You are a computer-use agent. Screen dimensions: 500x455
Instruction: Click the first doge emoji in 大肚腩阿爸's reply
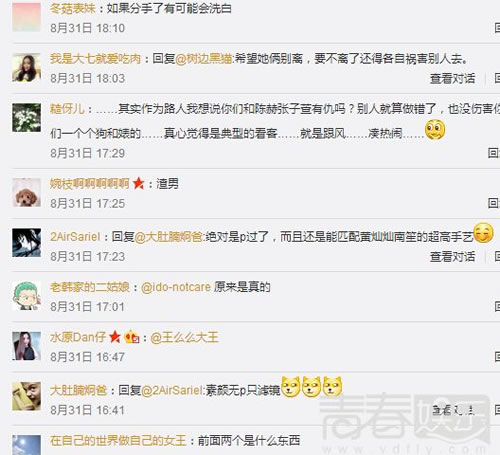pos(291,387)
